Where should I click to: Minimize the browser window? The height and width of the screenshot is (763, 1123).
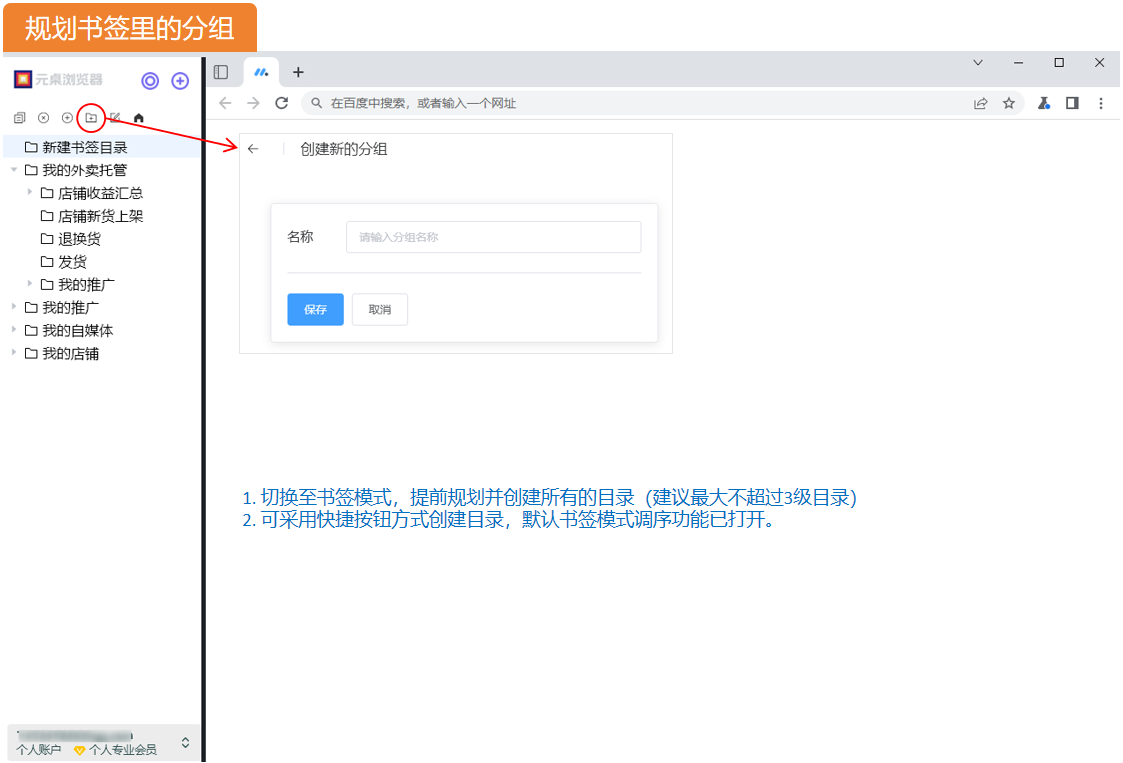(x=1018, y=63)
